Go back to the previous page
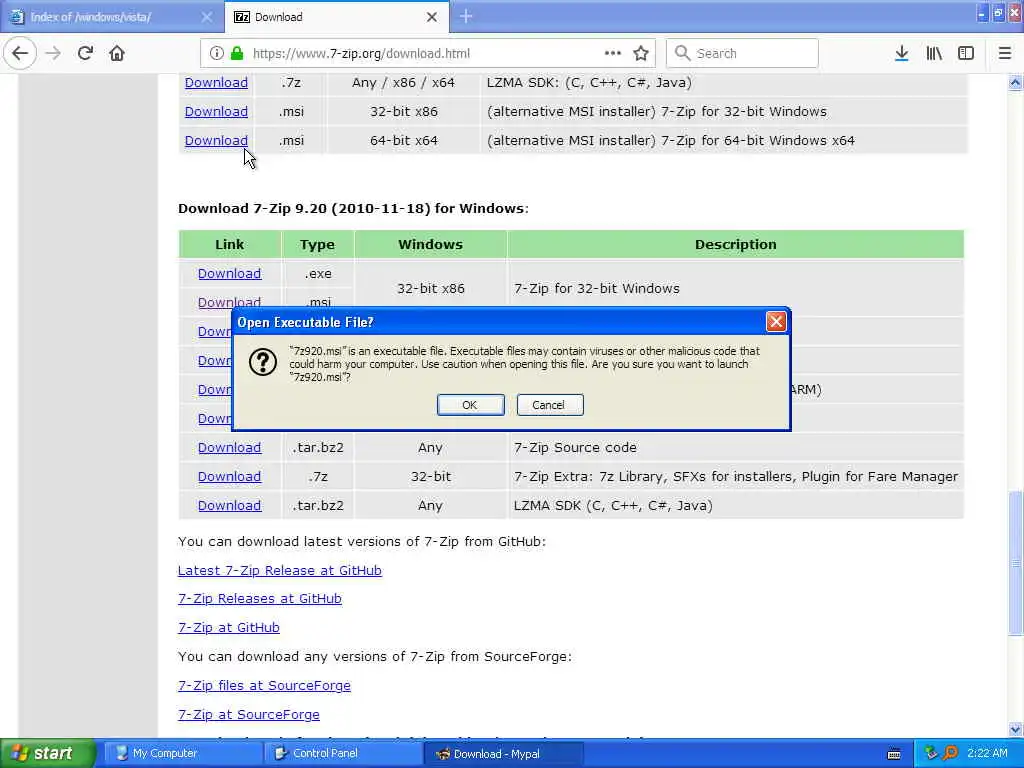Image resolution: width=1024 pixels, height=768 pixels. (x=20, y=54)
